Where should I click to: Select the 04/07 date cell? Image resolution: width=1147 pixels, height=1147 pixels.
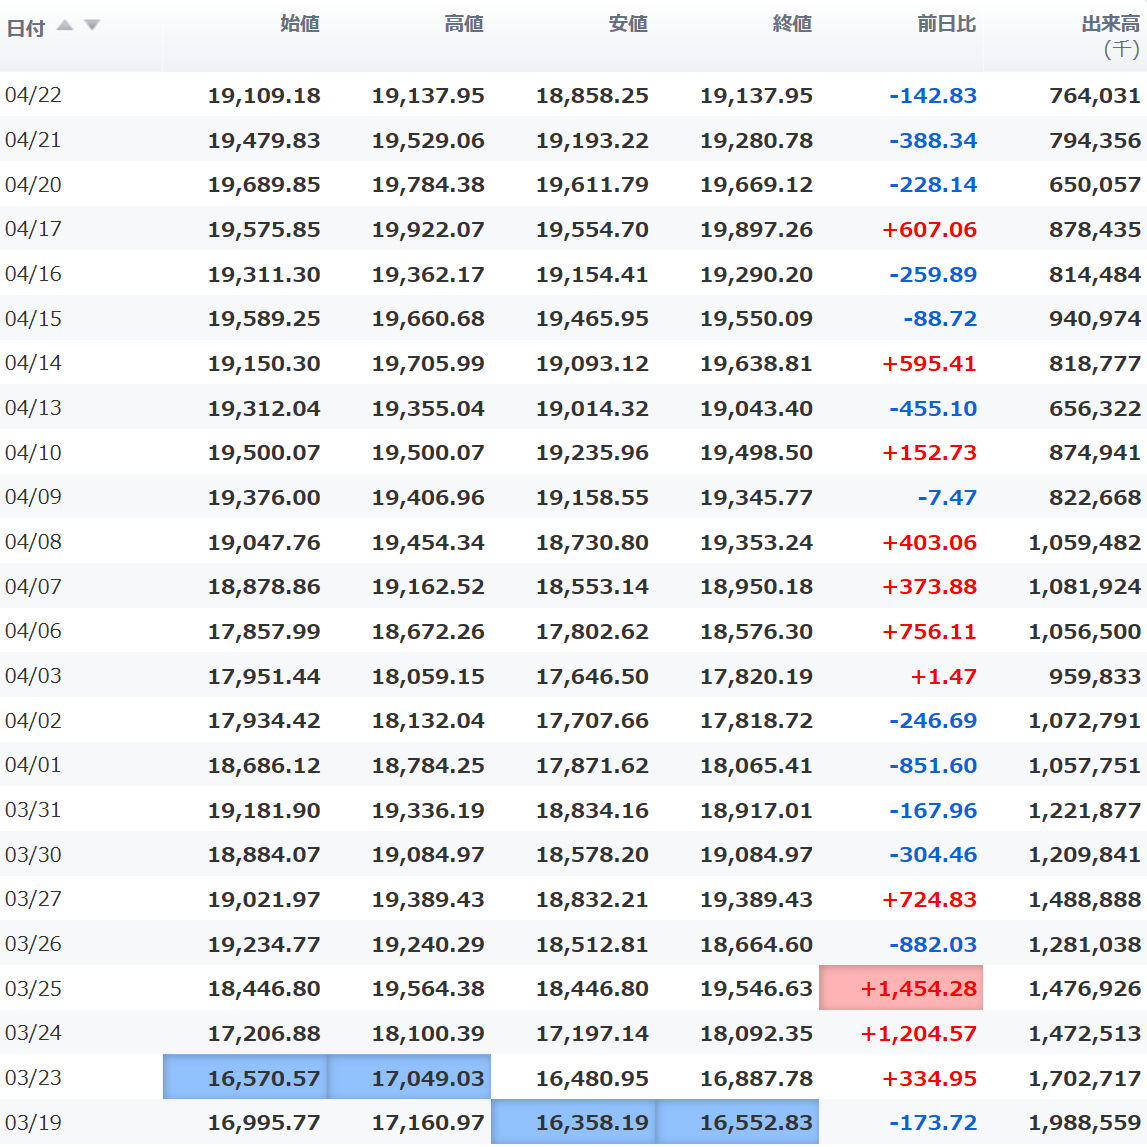[x=34, y=587]
